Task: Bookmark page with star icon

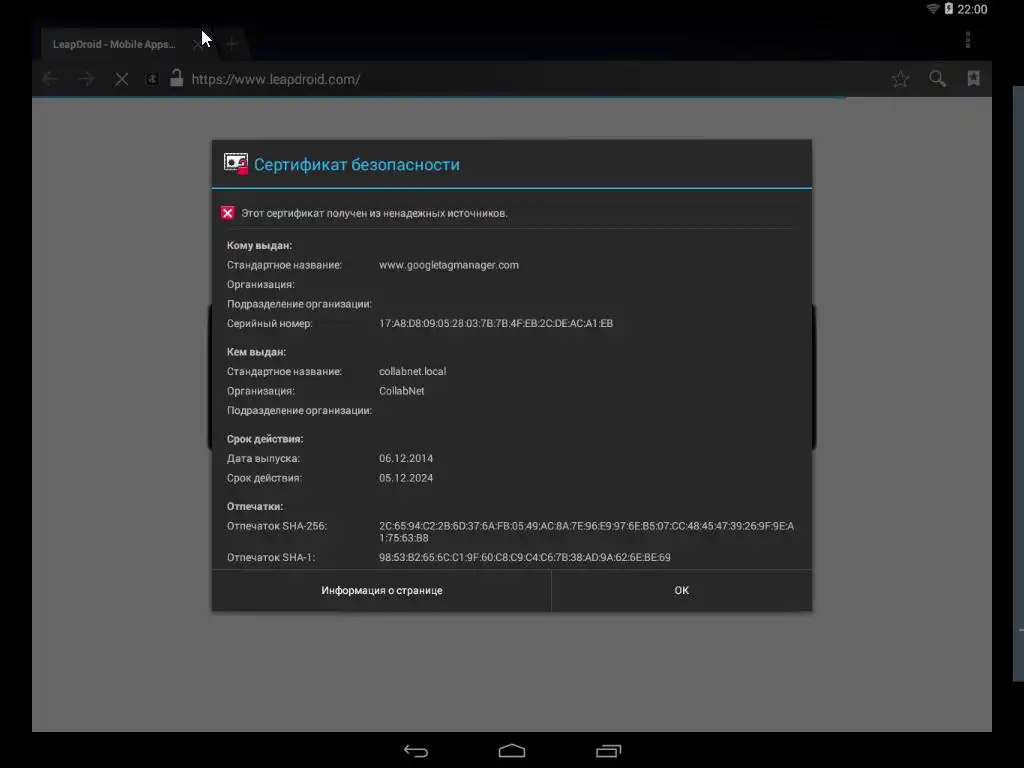Action: (x=900, y=79)
